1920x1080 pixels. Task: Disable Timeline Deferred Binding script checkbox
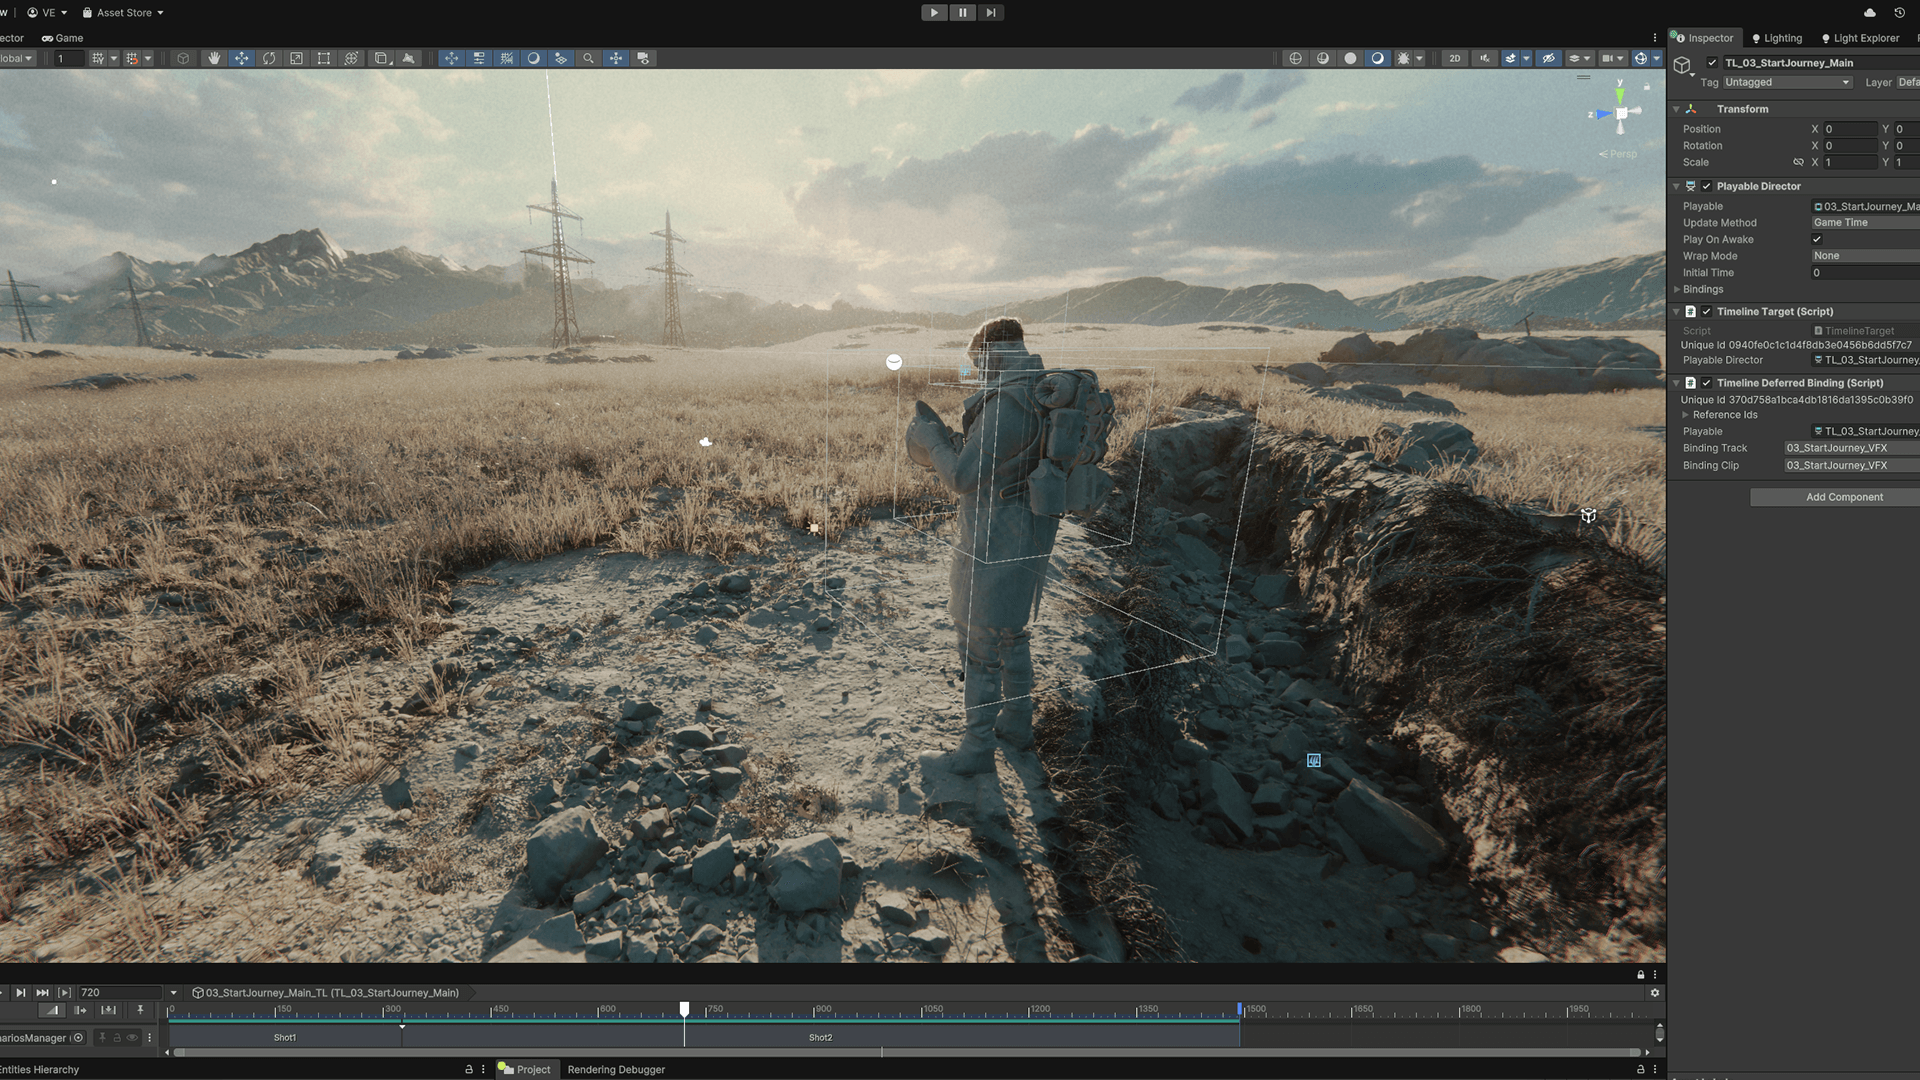tap(1707, 383)
